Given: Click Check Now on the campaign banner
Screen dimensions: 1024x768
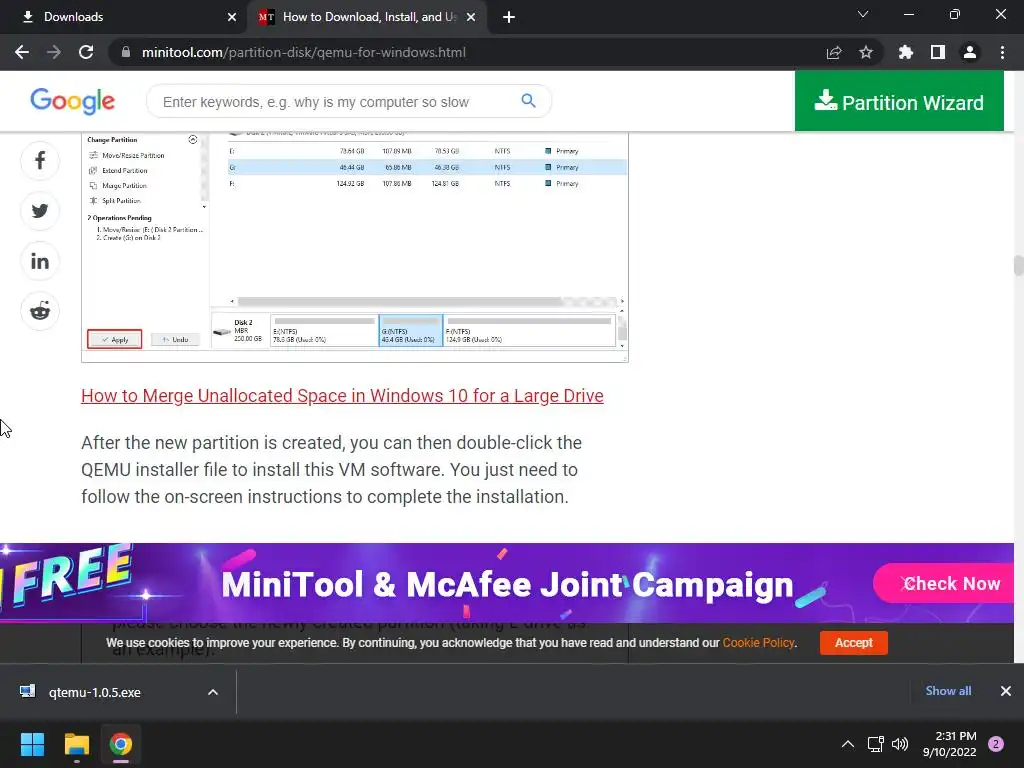Looking at the screenshot, I should [x=943, y=583].
